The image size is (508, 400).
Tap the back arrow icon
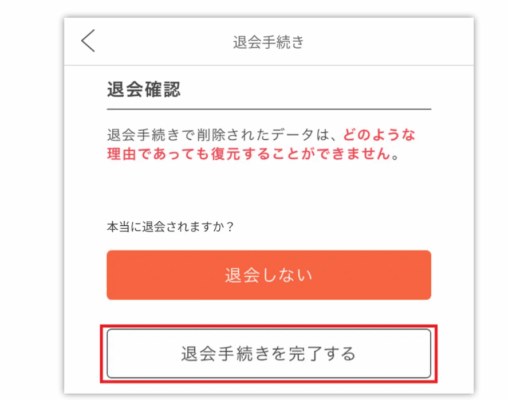point(88,41)
